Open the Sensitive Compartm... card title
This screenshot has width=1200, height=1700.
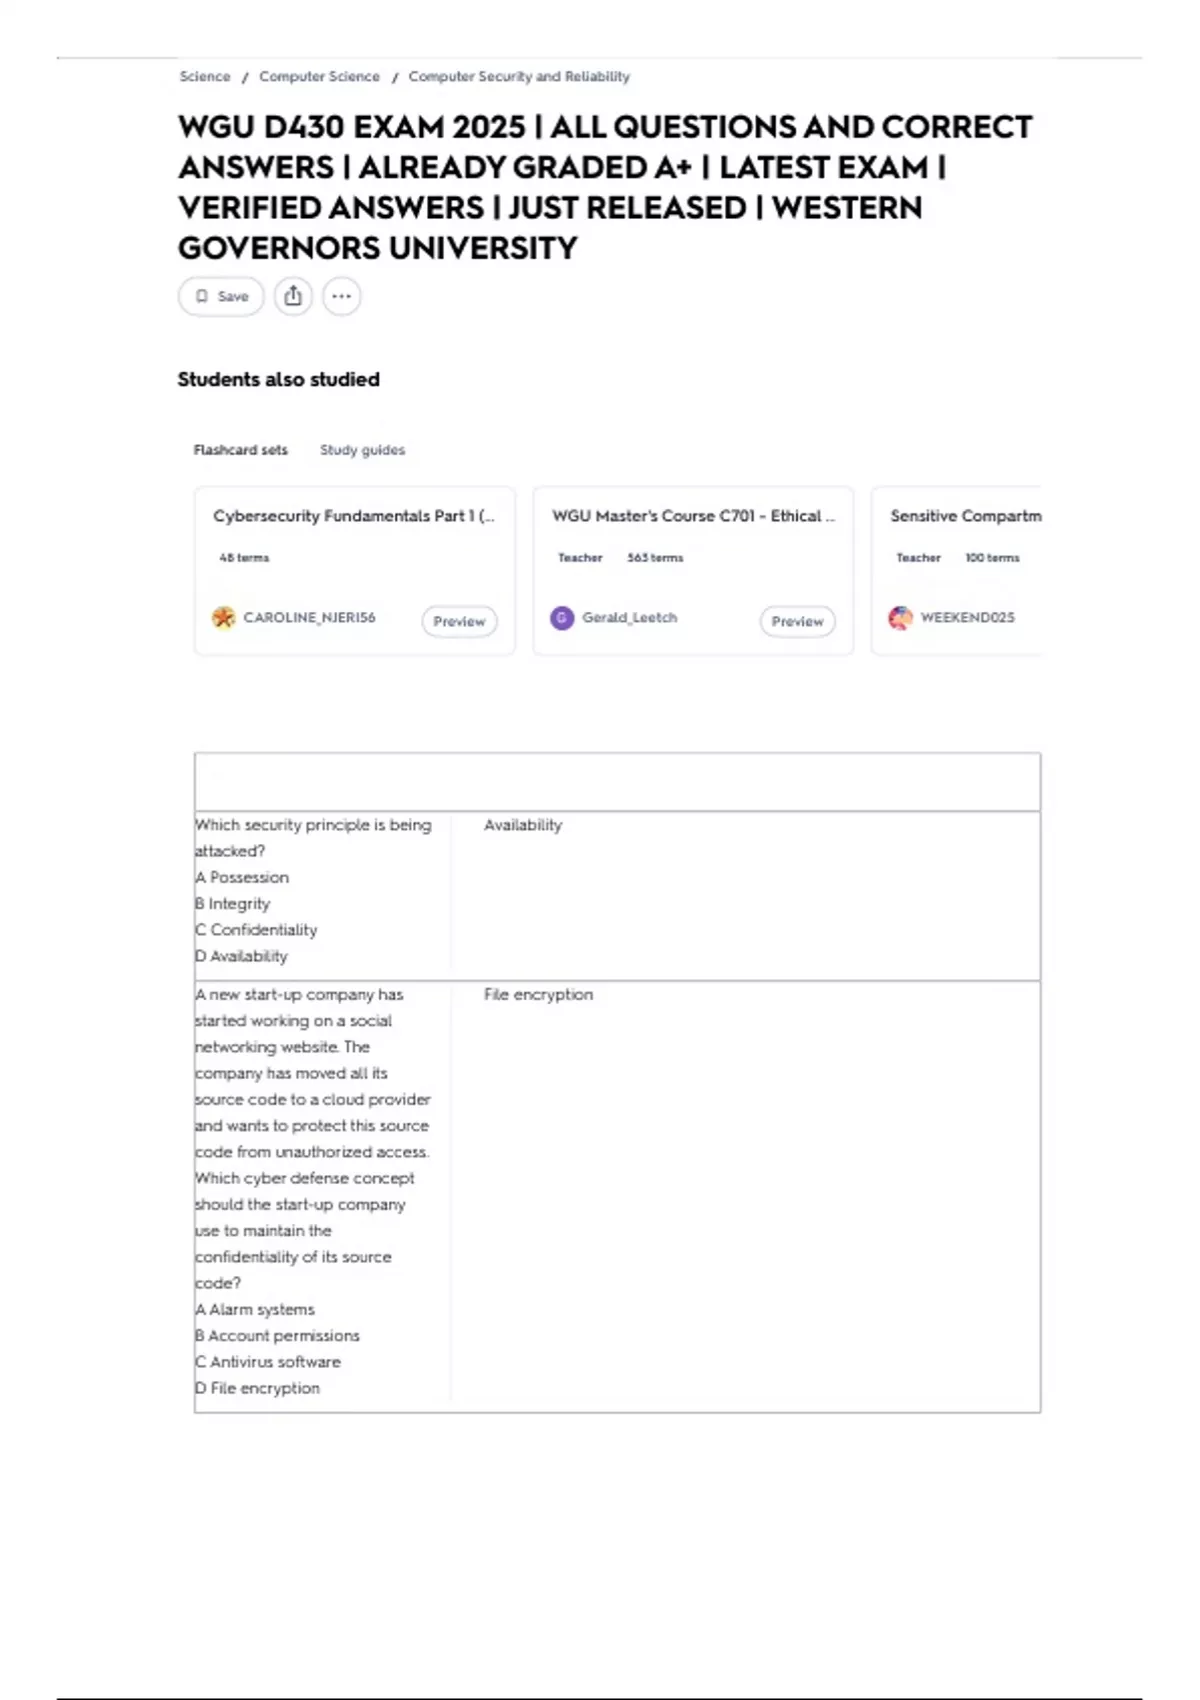click(x=965, y=516)
